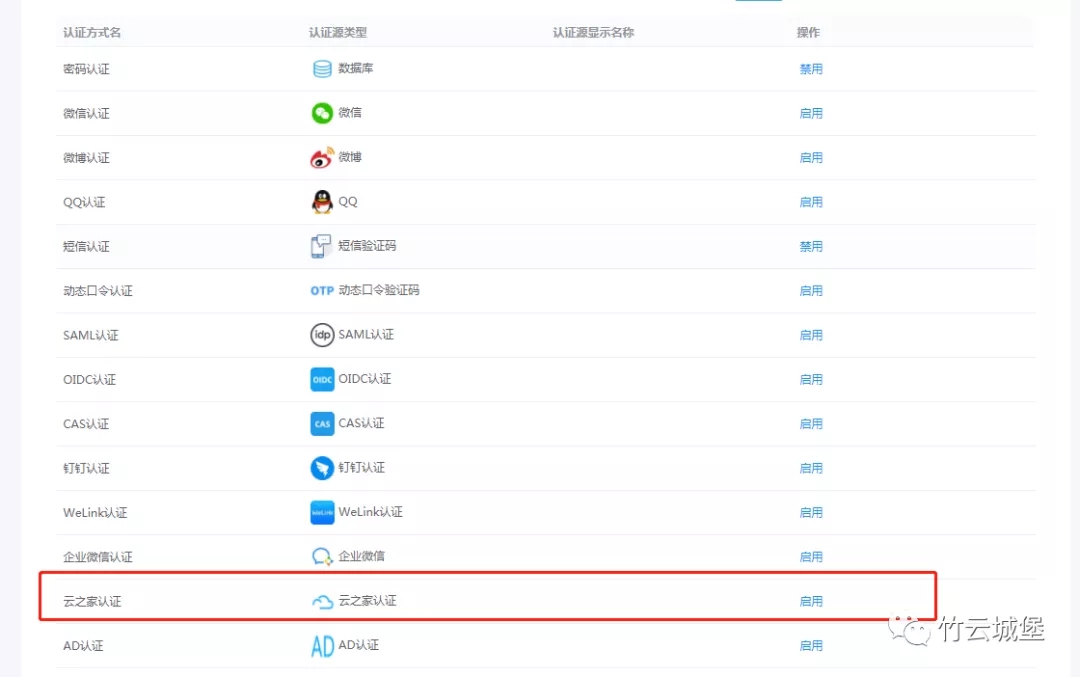Viewport: 1080px width, 677px height.
Task: Click the 企业微信 chat bubble icon
Action: [322, 556]
